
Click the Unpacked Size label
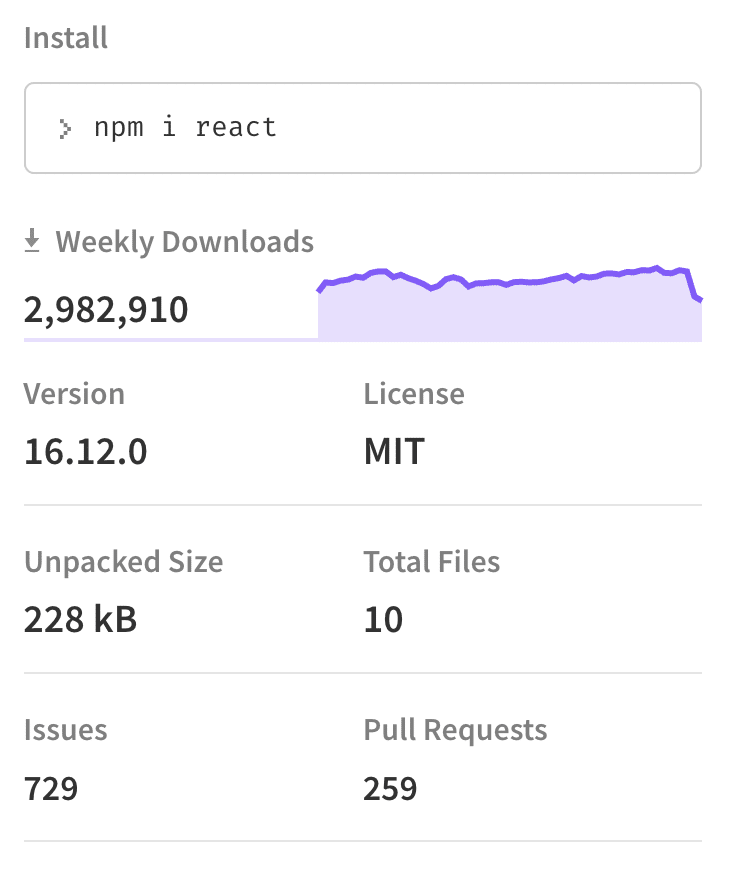click(123, 562)
